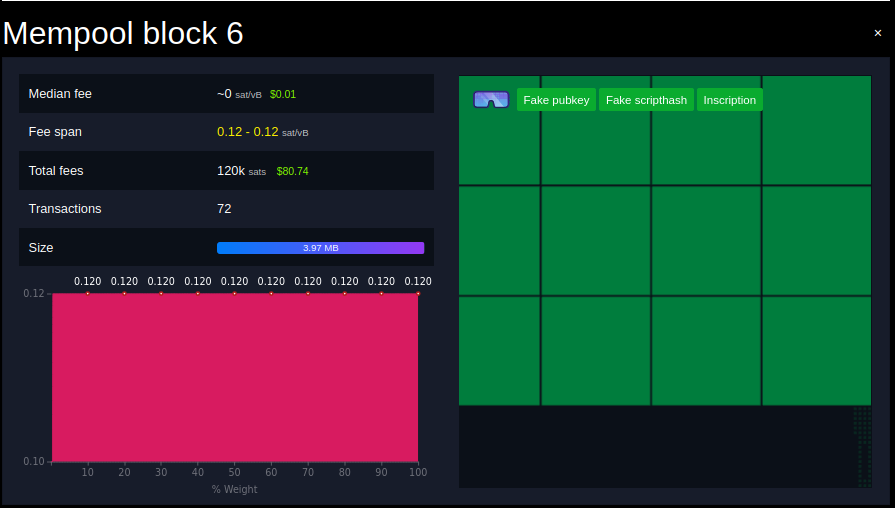Click the Median fee label
This screenshot has height=508, width=895.
[x=60, y=94]
